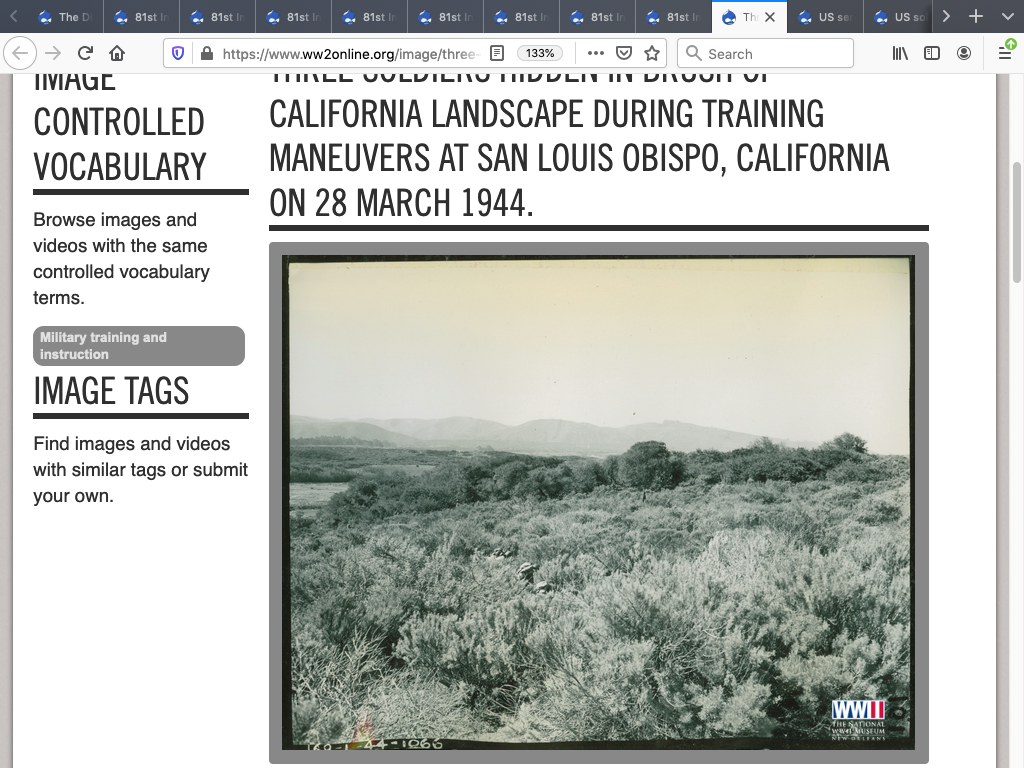Bookmark this page with star

click(x=652, y=54)
